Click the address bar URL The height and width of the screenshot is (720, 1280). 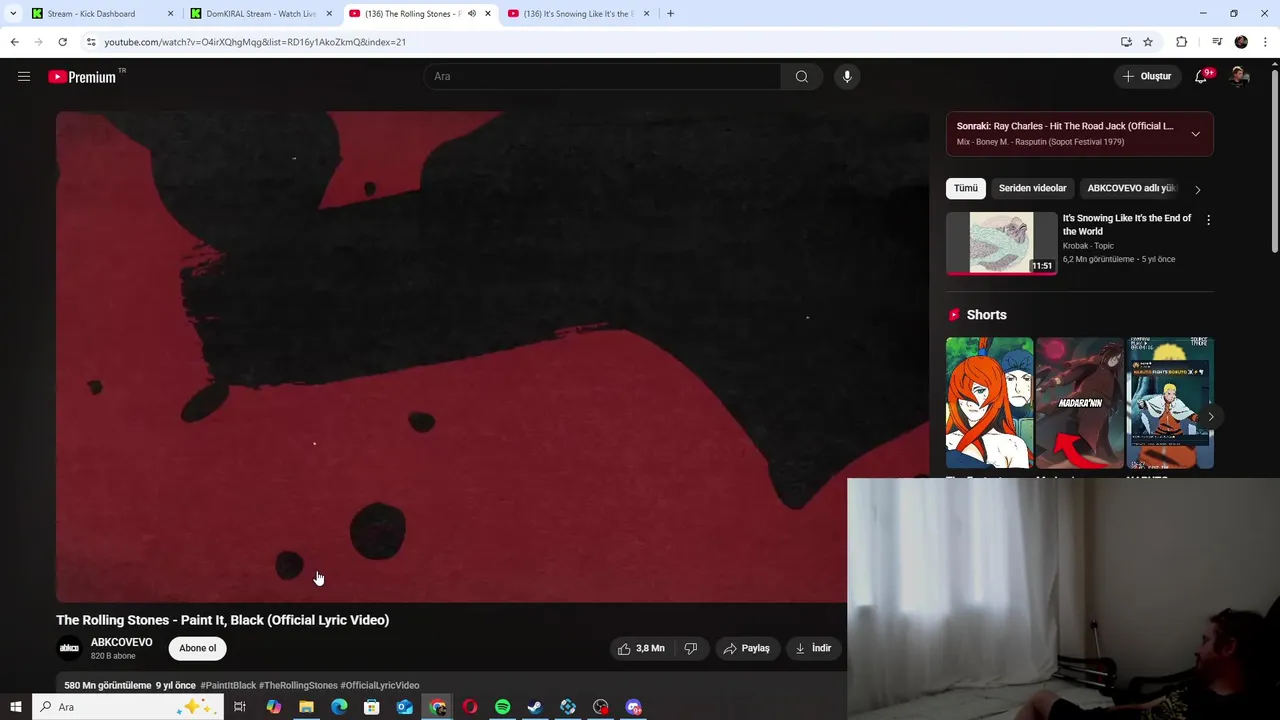tap(255, 42)
